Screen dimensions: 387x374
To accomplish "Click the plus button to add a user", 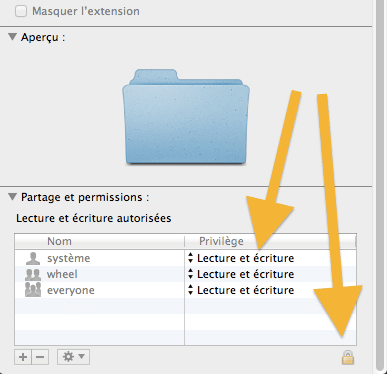I will click(x=23, y=357).
